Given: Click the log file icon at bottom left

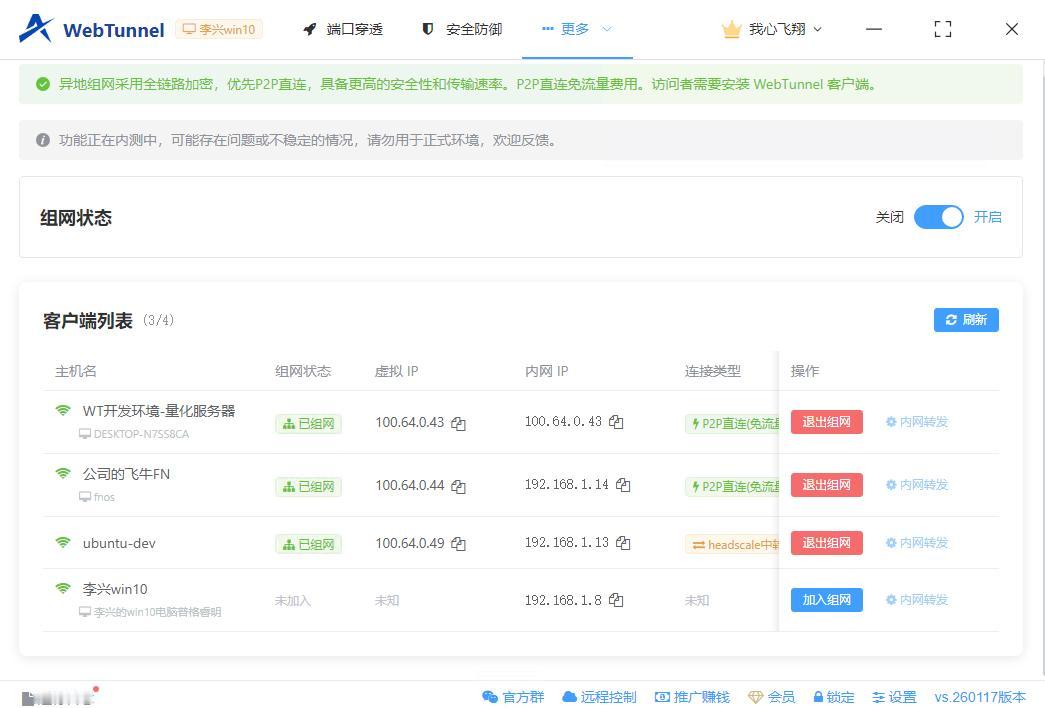Looking at the screenshot, I should (28, 697).
